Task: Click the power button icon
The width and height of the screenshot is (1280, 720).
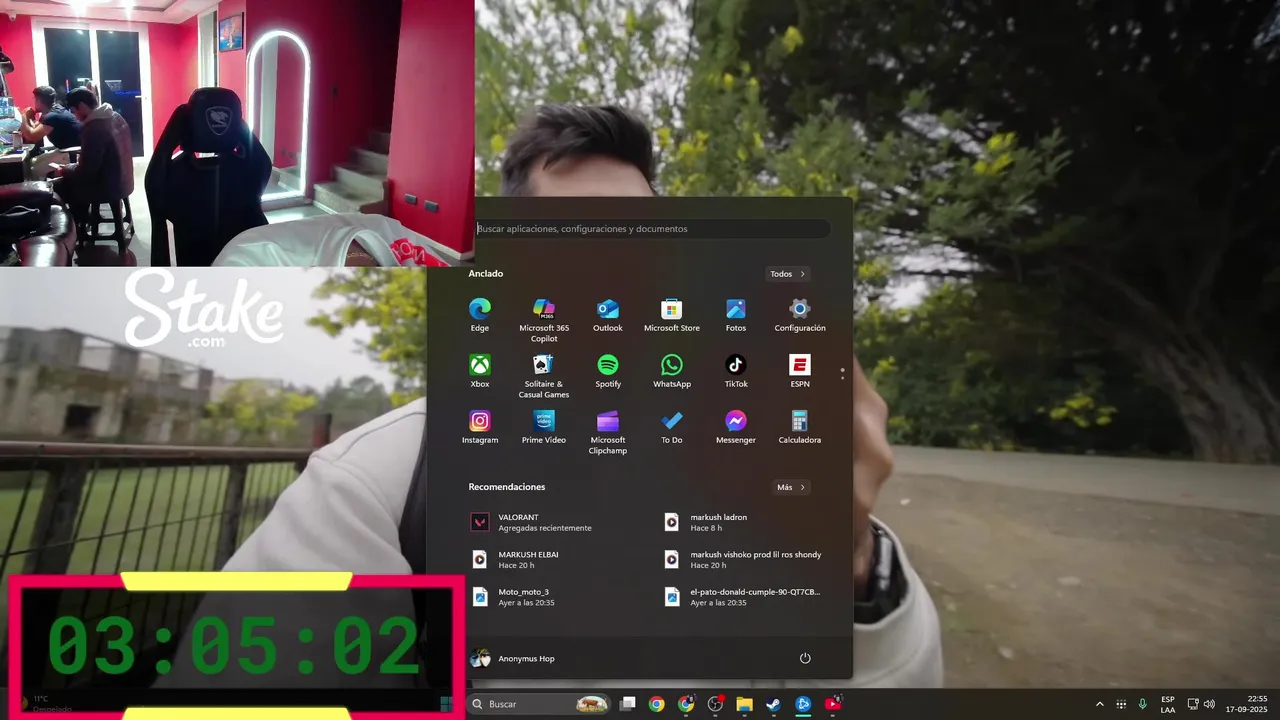Action: [805, 658]
